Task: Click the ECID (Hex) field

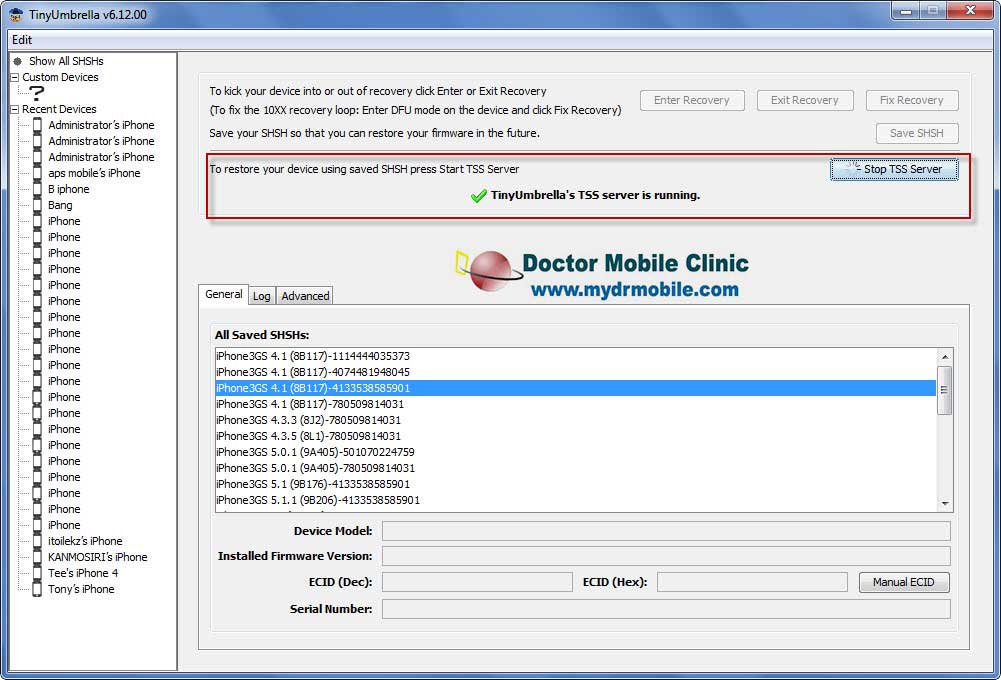Action: point(752,582)
